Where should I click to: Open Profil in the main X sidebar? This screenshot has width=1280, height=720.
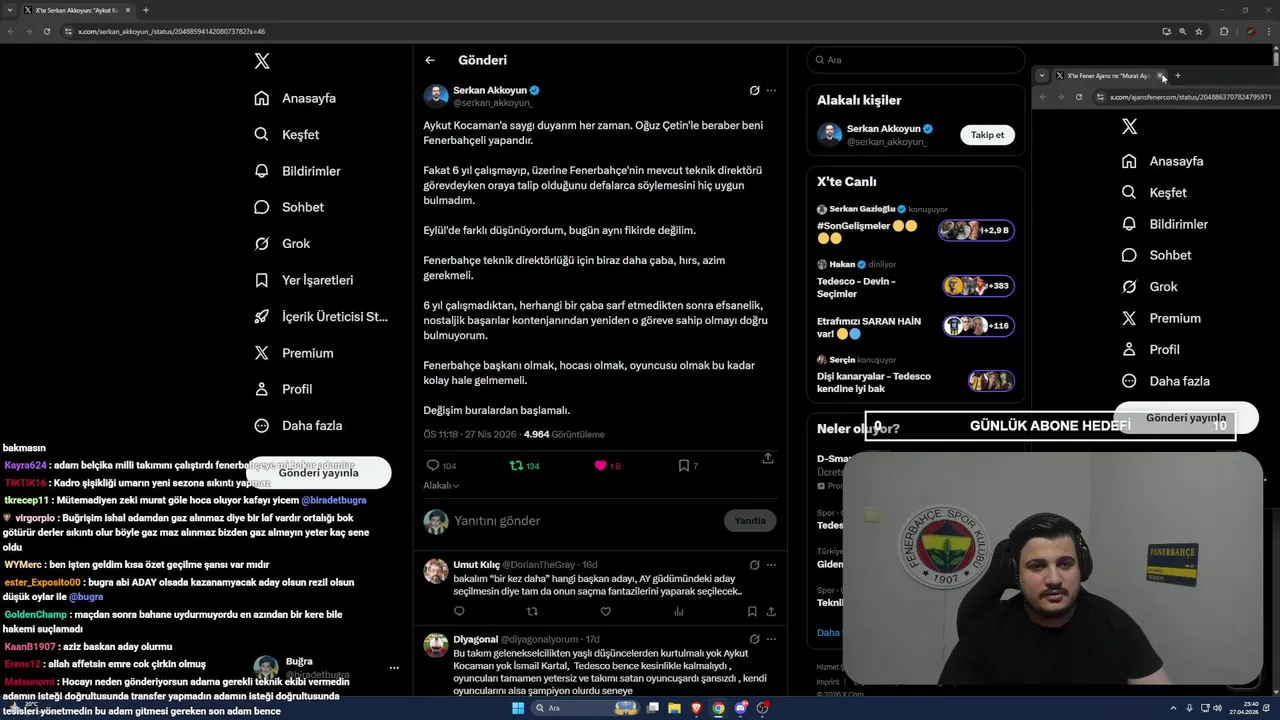point(282,389)
